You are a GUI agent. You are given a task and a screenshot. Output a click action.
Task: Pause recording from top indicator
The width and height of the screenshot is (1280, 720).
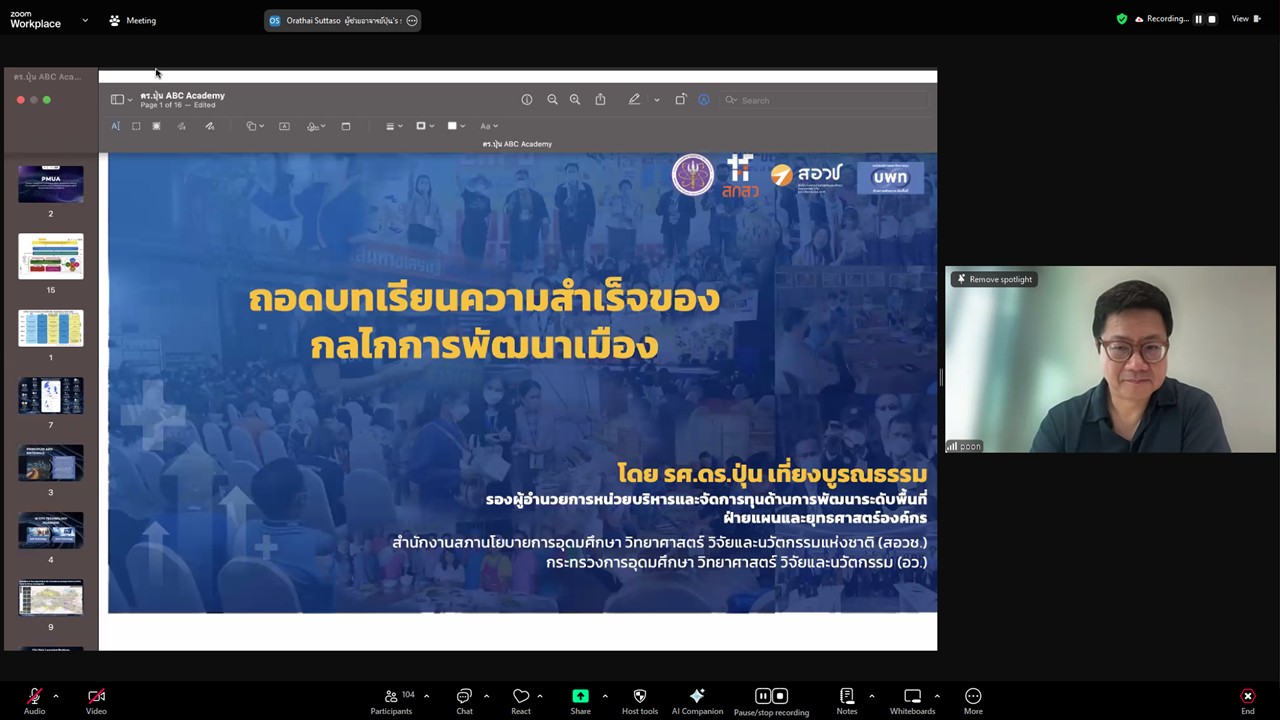(1198, 19)
